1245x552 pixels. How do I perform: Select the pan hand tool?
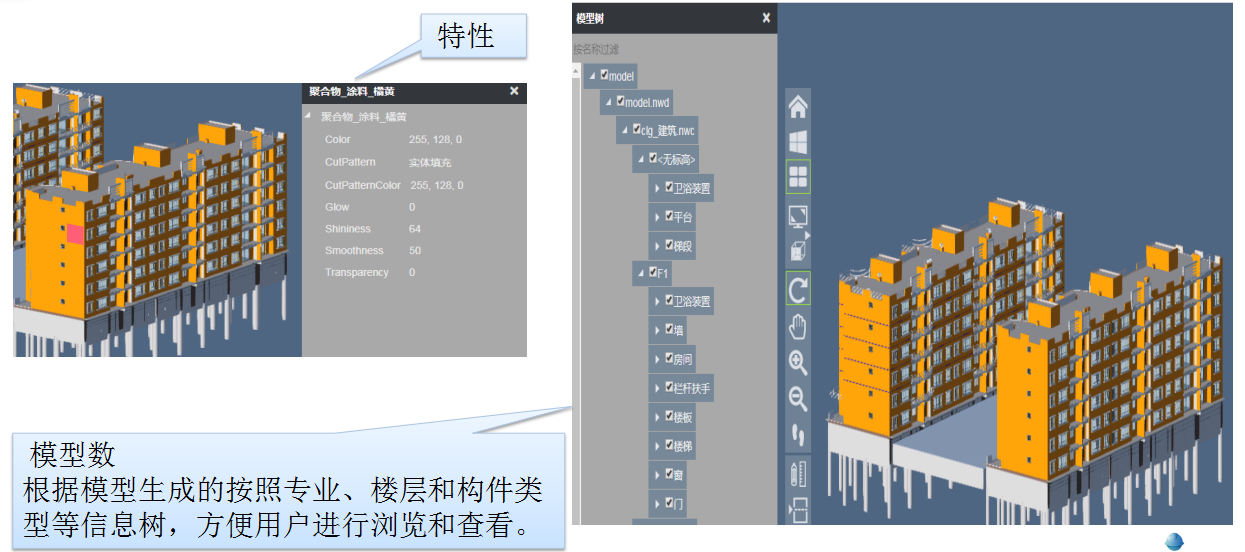pos(798,326)
